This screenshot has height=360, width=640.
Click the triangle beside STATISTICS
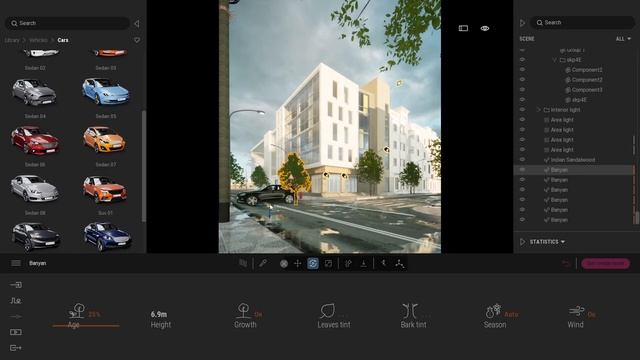[x=522, y=242]
